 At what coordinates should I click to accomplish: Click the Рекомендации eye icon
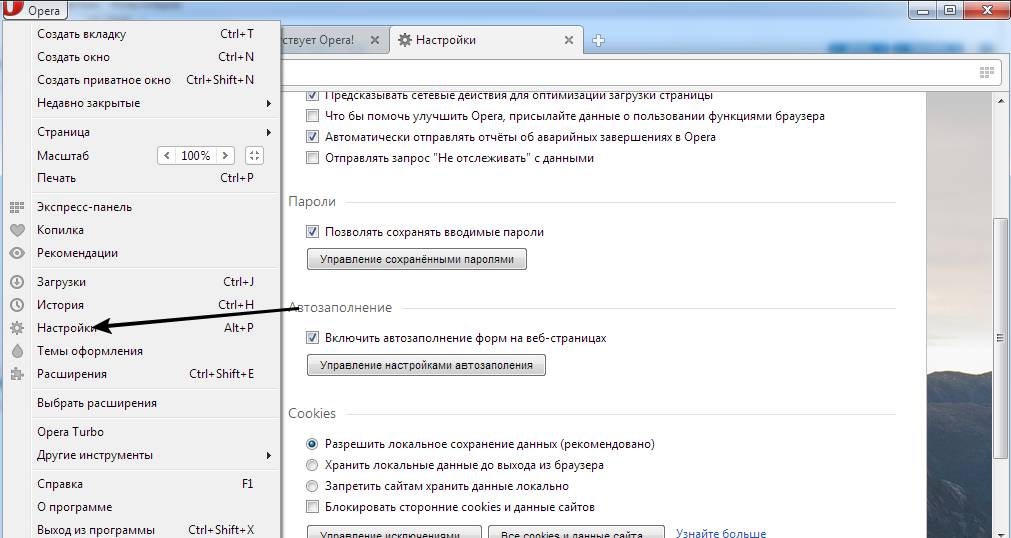[x=16, y=253]
